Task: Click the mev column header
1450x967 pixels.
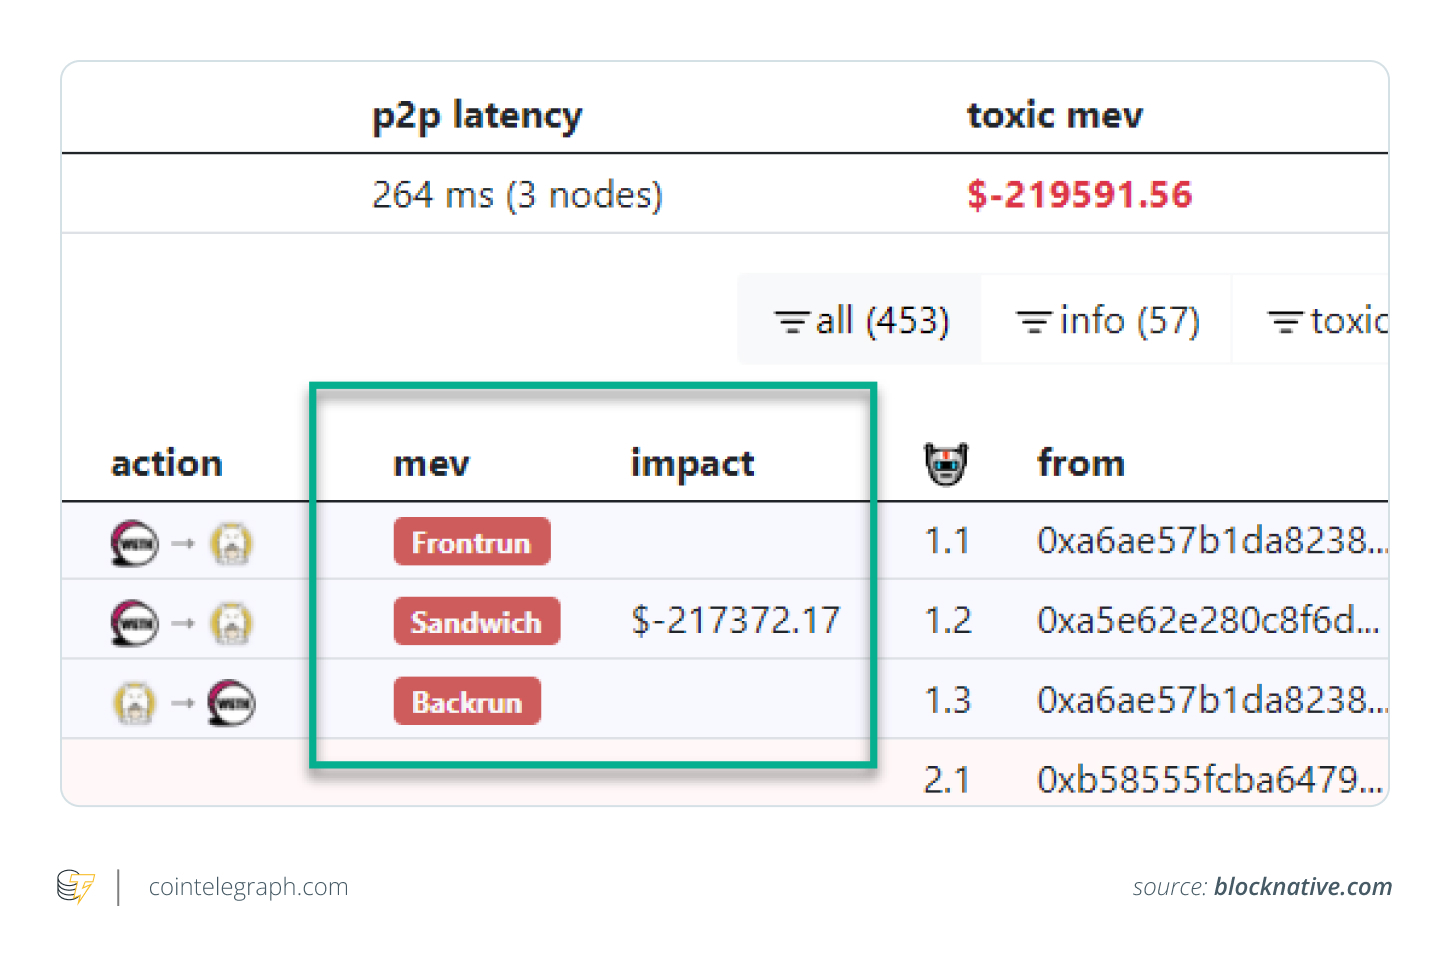Action: [x=431, y=464]
